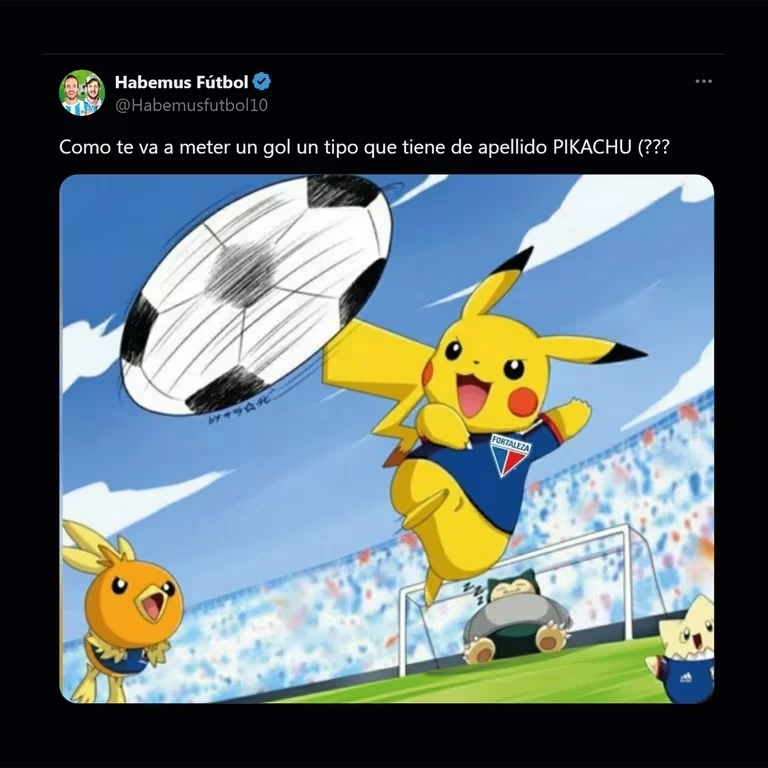Image resolution: width=768 pixels, height=768 pixels.
Task: Open the three-dot more options menu
Action: (703, 81)
